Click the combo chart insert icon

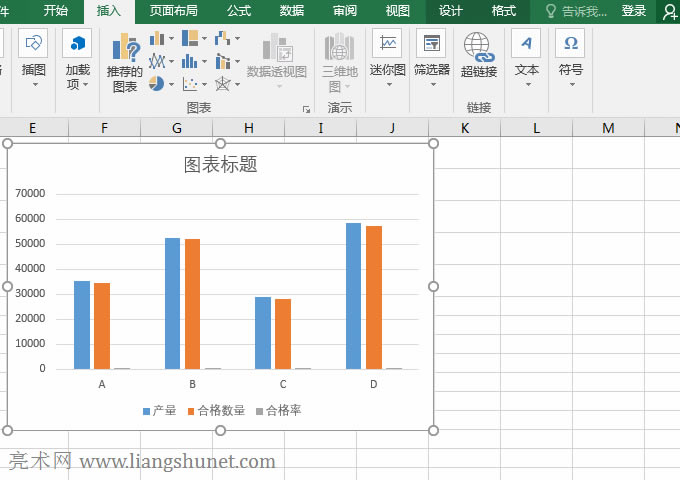pos(222,61)
